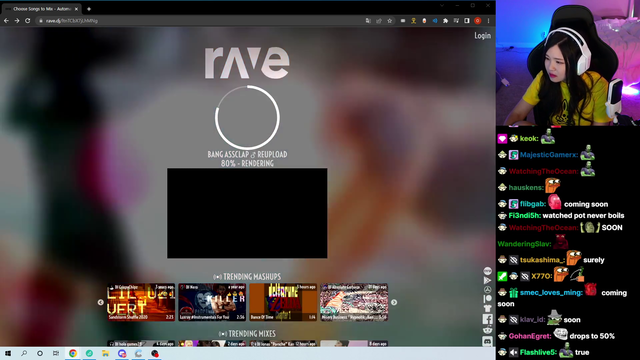Screen dimensions: 640x360
Task: Switch to Chrome in the taskbar
Action: pos(73,353)
